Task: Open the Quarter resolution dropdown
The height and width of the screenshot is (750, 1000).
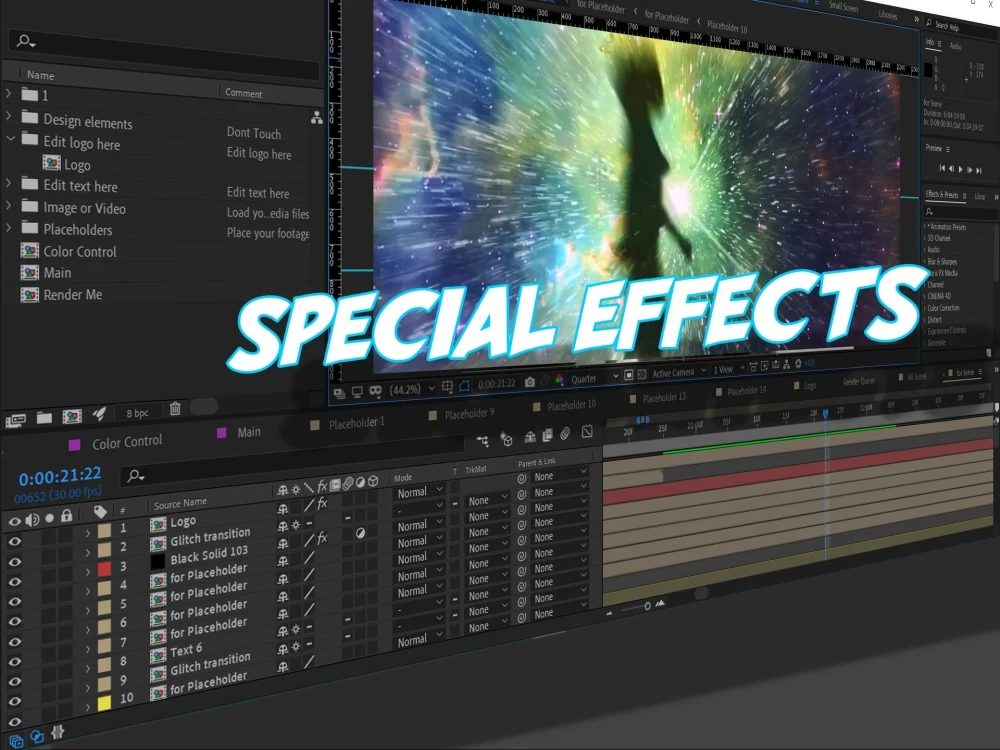Action: [594, 378]
